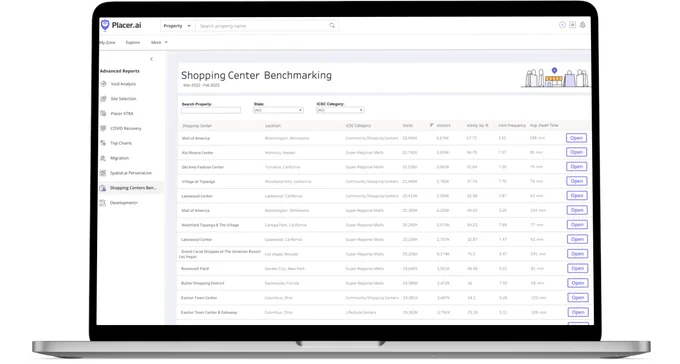680x364 pixels.
Task: Click the search magnifier icon
Action: pos(332,26)
